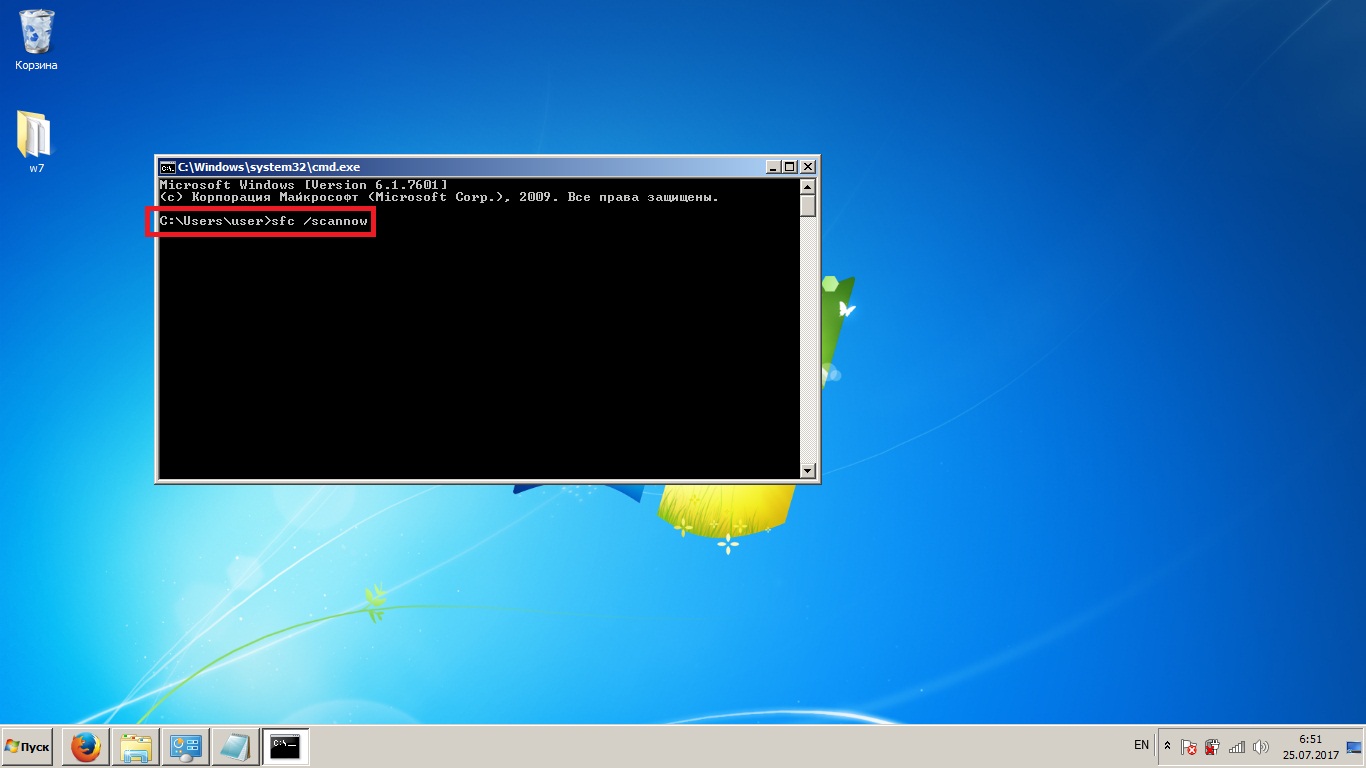Open Windows Explorer from taskbar
1366x768 pixels.
coord(136,747)
